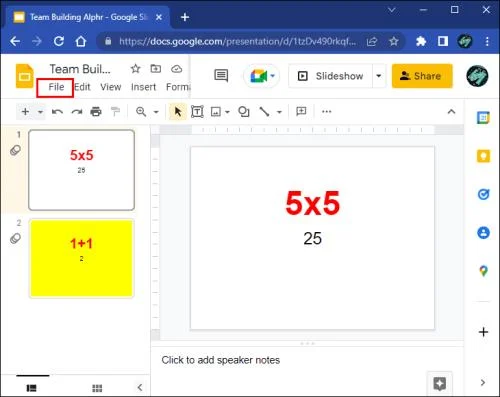
Task: Undo the last action
Action: [x=57, y=112]
